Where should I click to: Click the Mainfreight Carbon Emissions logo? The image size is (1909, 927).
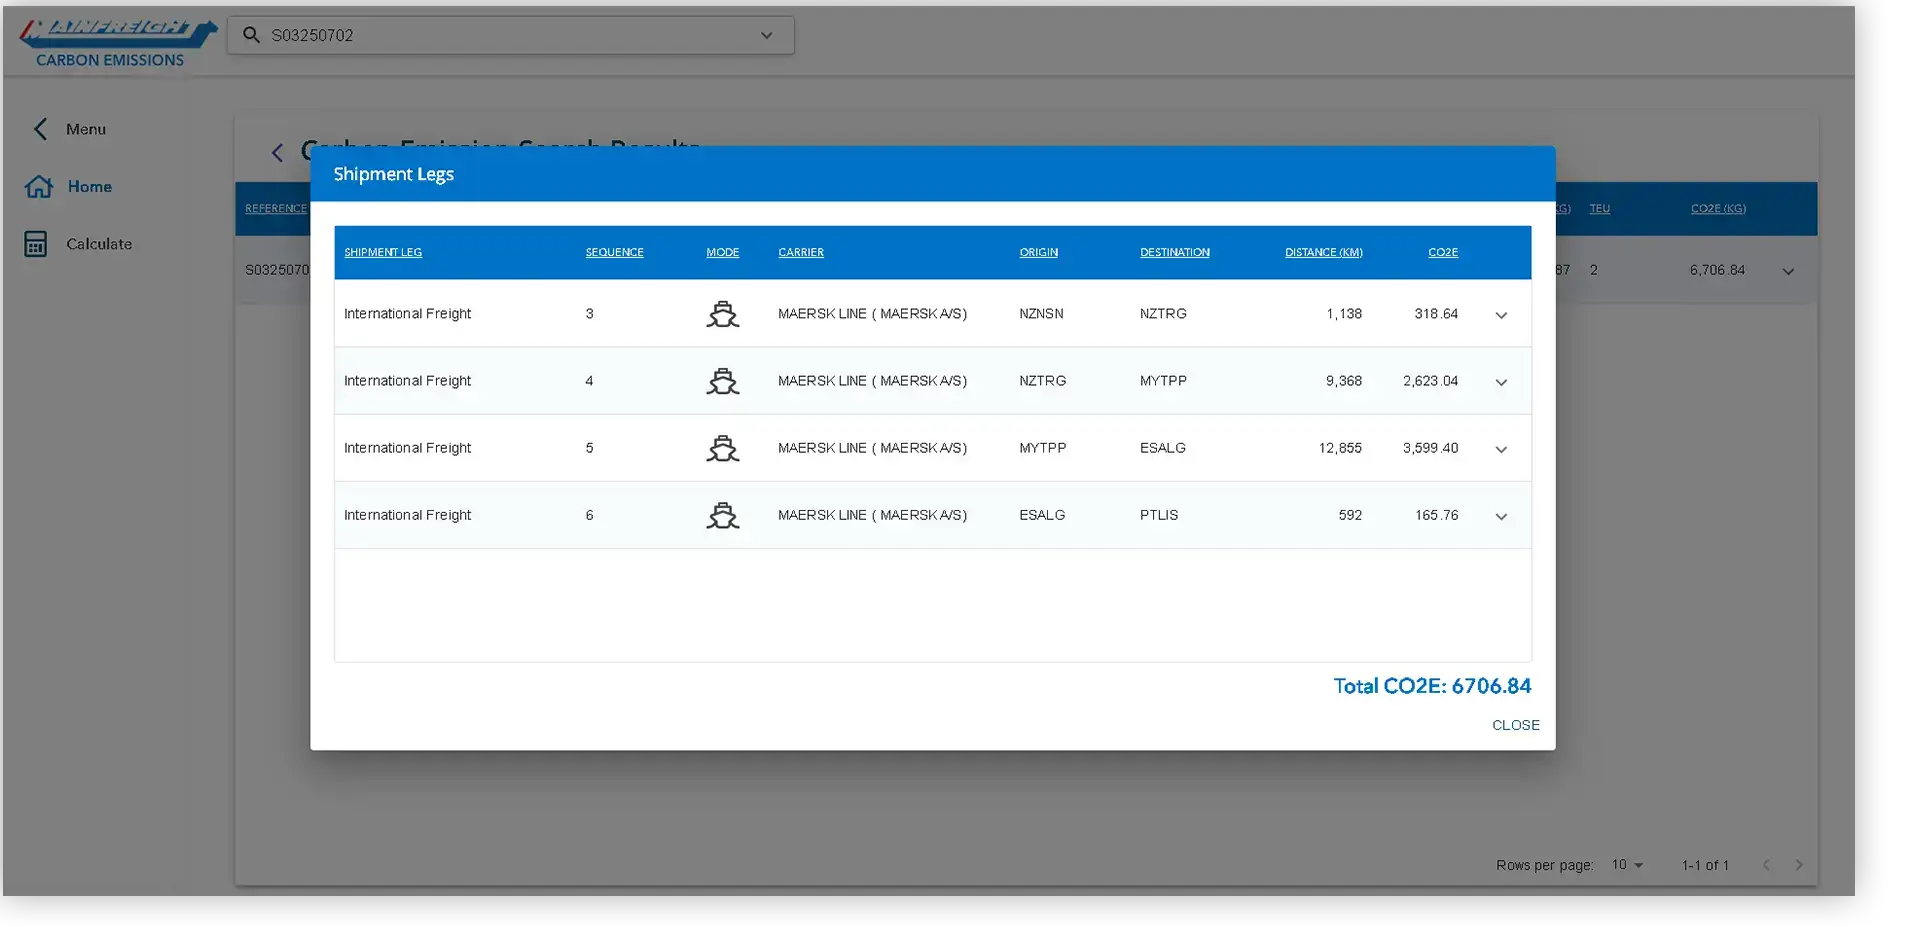pos(117,43)
